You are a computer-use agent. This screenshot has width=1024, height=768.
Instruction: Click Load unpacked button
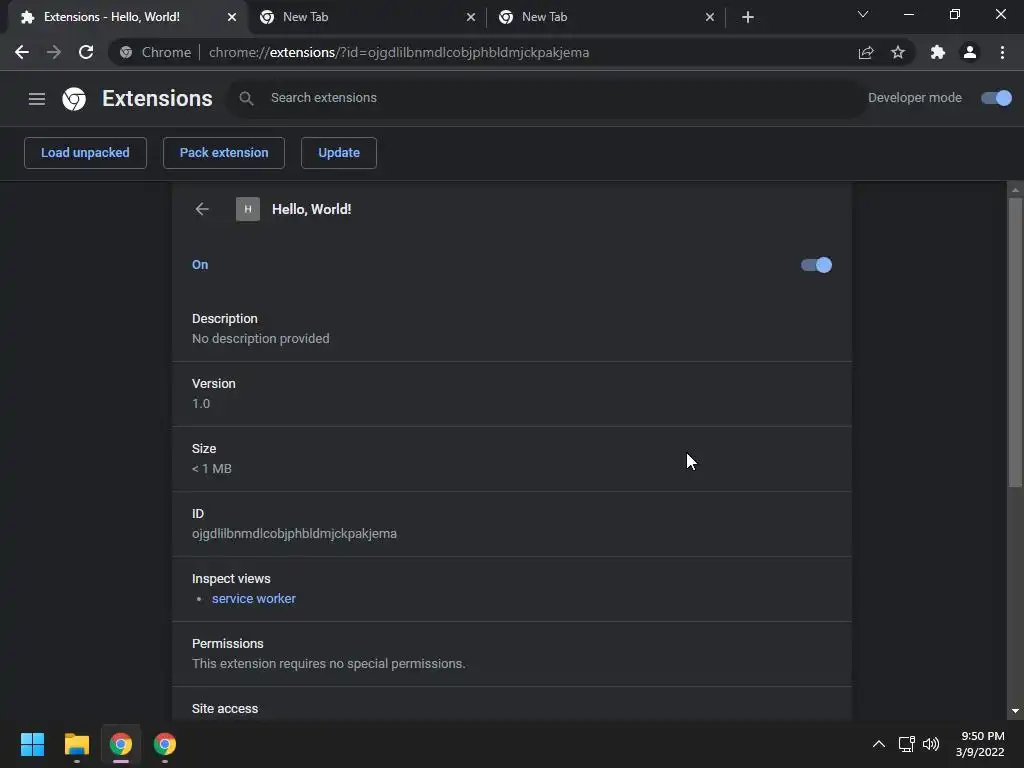[x=85, y=153]
